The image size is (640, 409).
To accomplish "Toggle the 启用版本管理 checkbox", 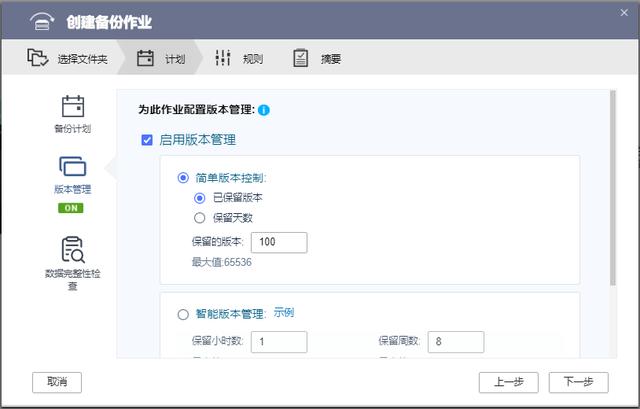I will (147, 140).
